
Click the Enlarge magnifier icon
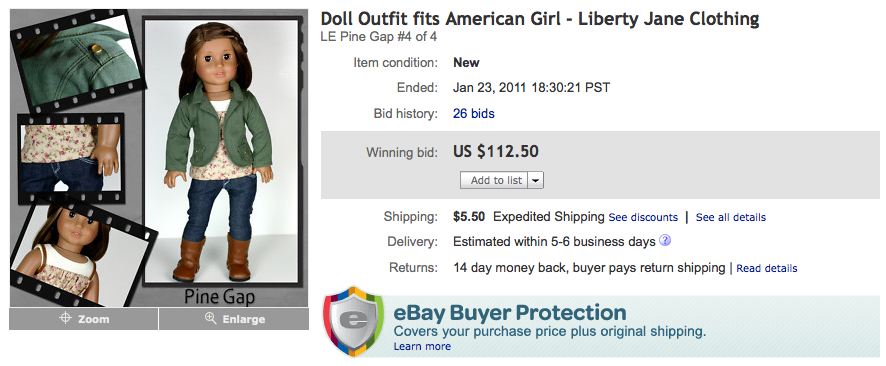(x=211, y=319)
